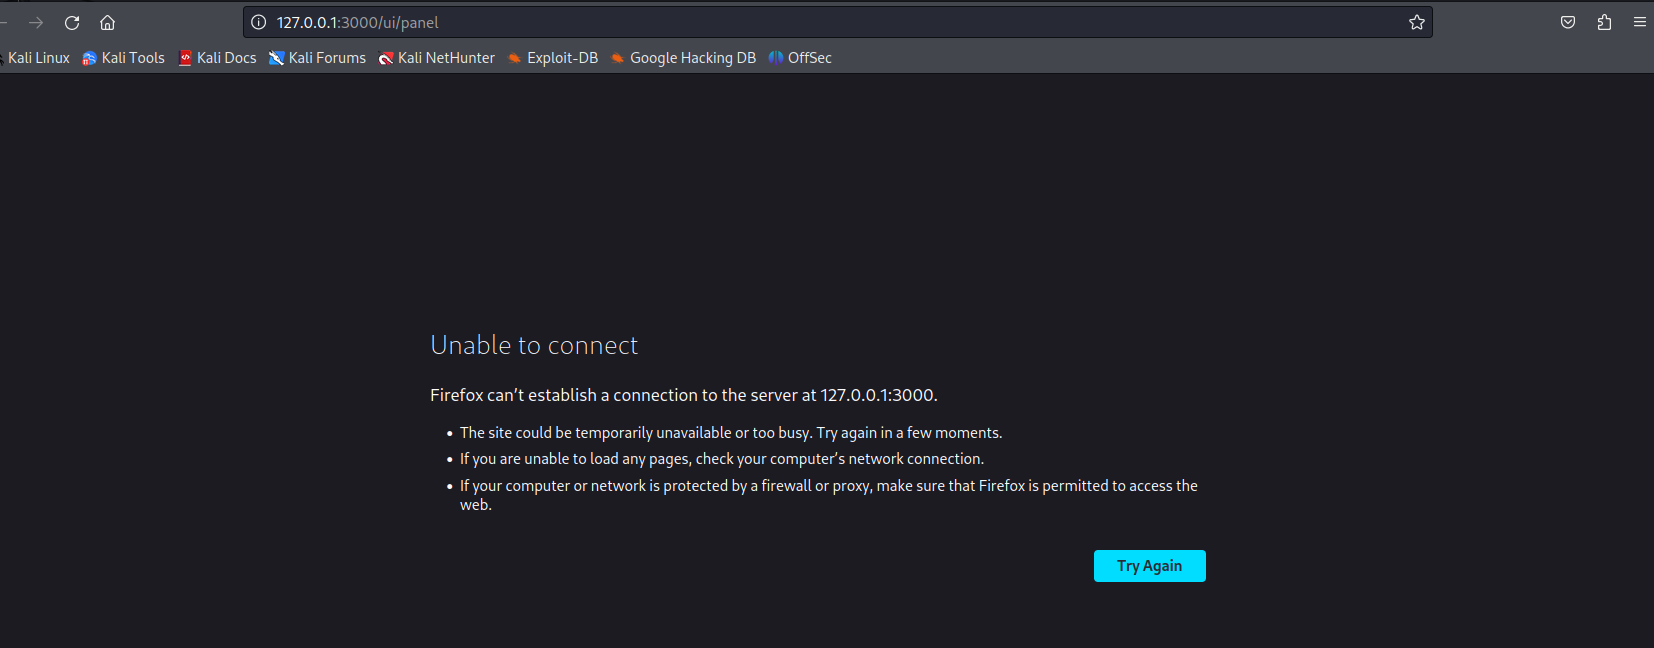Open the Kali Linux bookmark
The width and height of the screenshot is (1654, 648).
point(35,58)
